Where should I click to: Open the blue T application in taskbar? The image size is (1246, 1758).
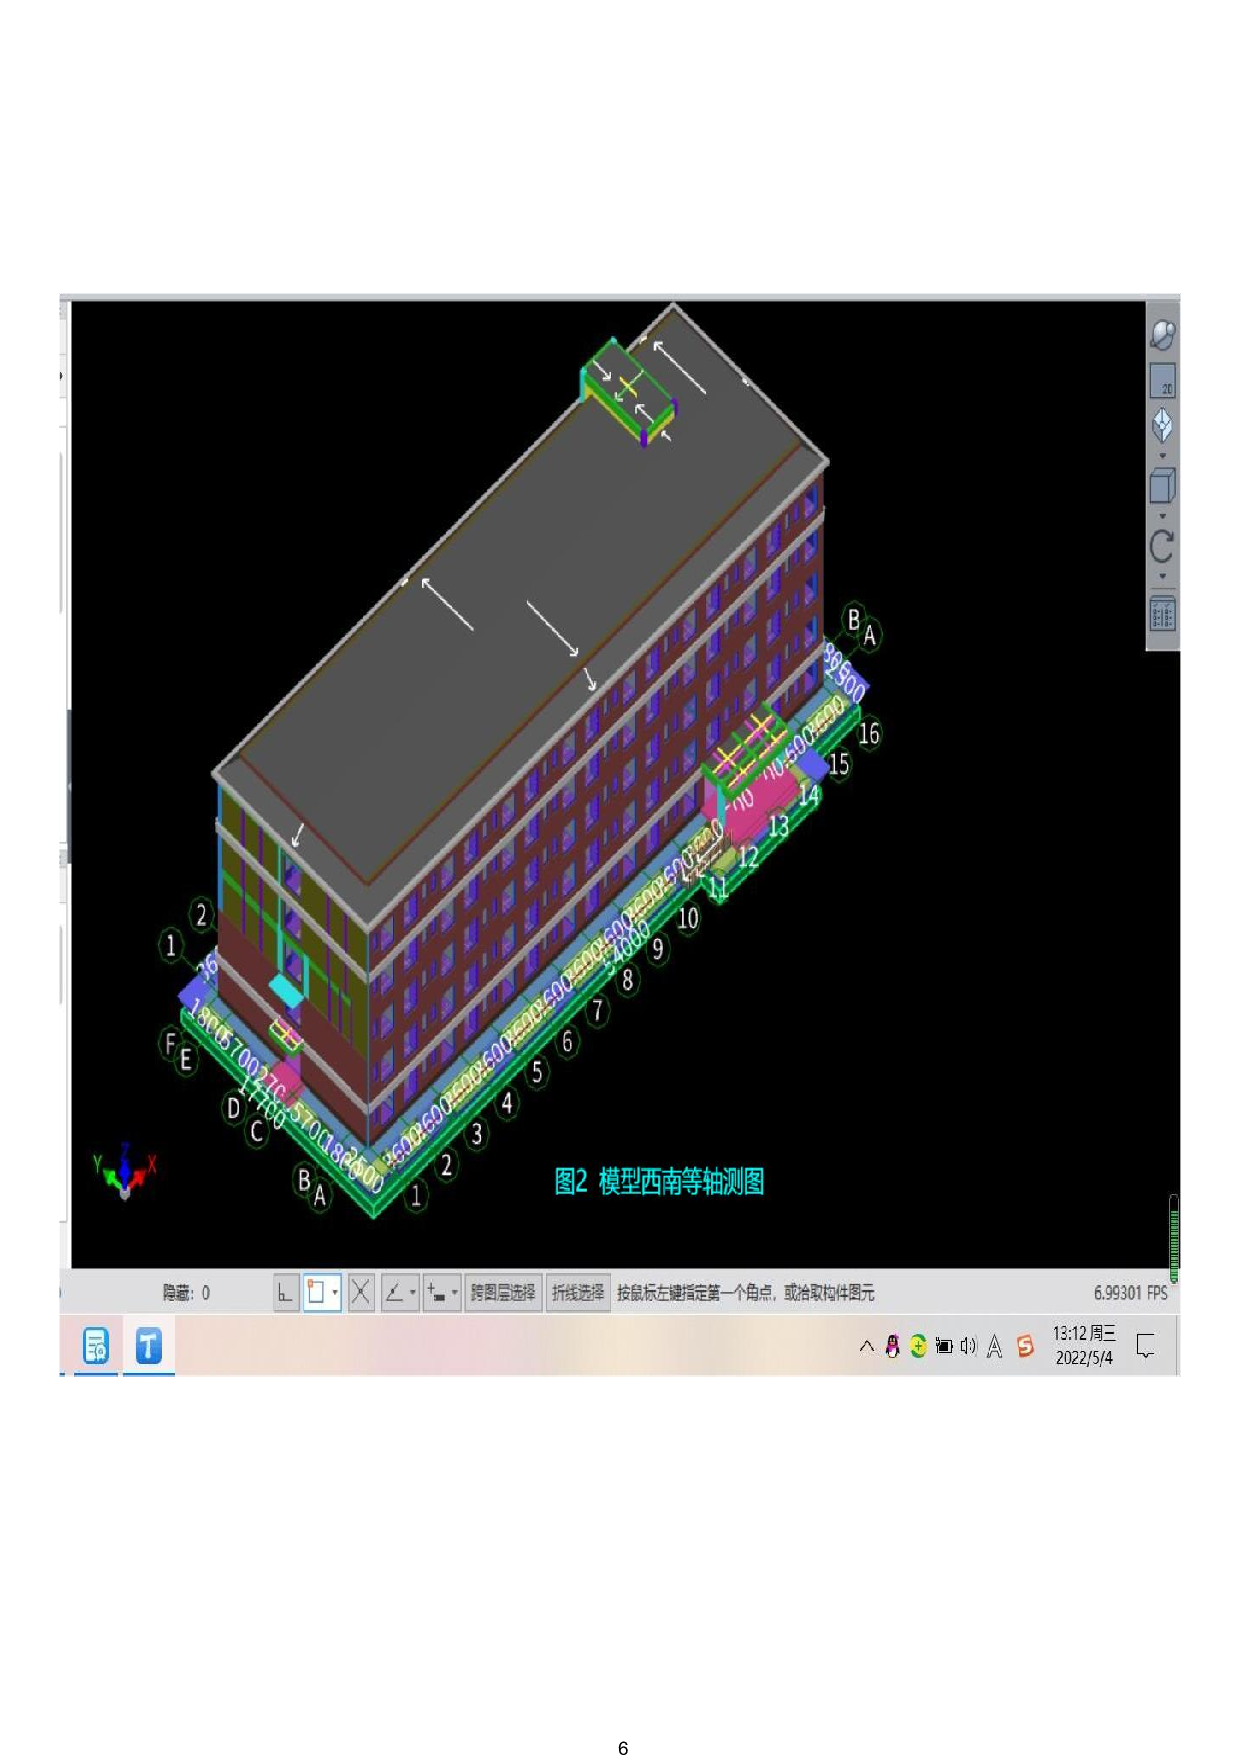149,1346
